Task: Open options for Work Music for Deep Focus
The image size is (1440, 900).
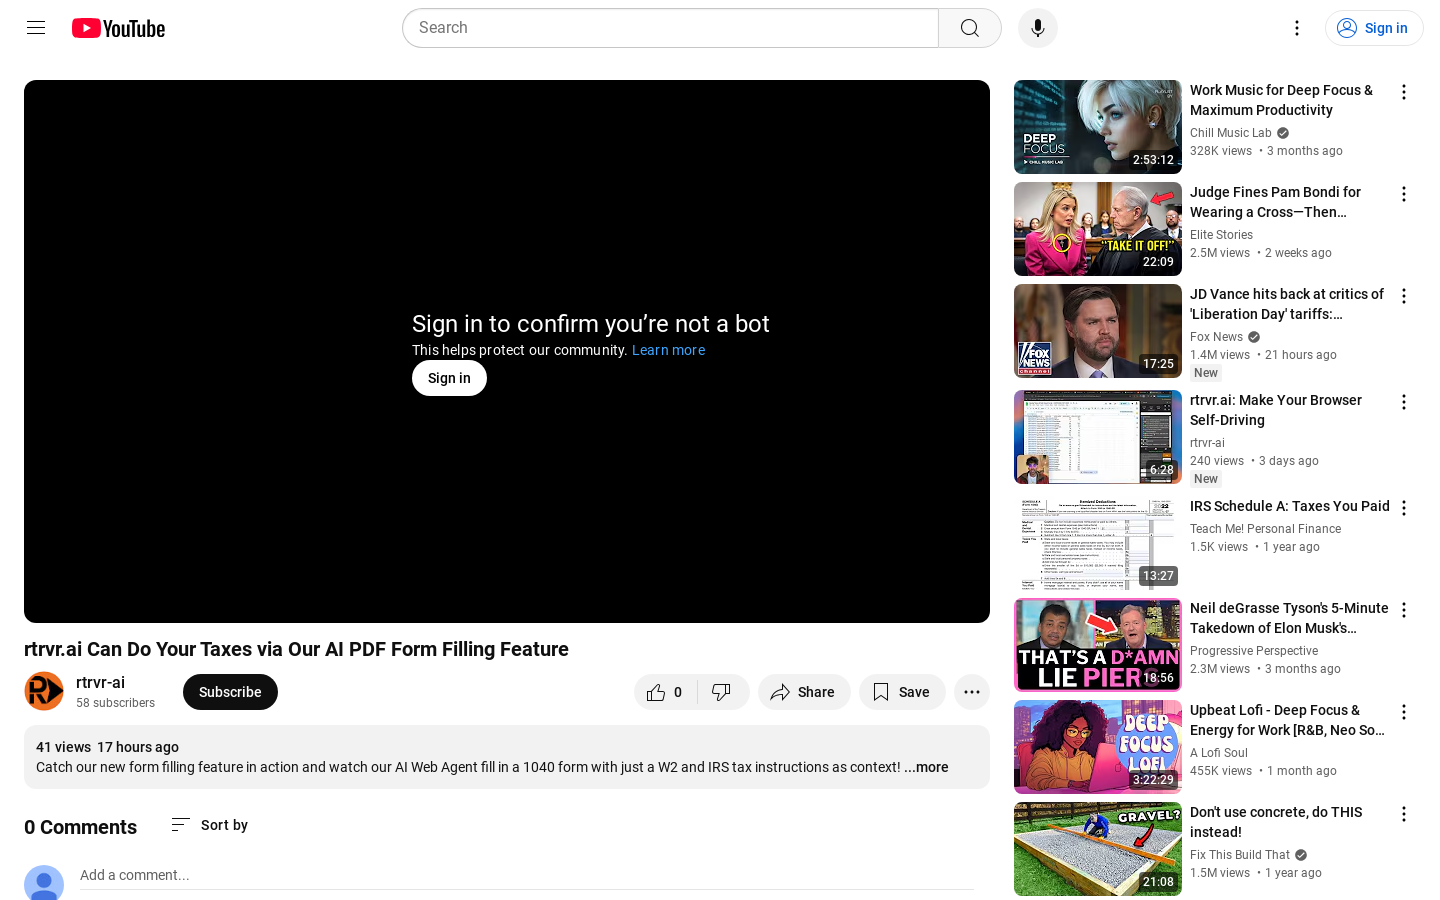Action: (1404, 92)
